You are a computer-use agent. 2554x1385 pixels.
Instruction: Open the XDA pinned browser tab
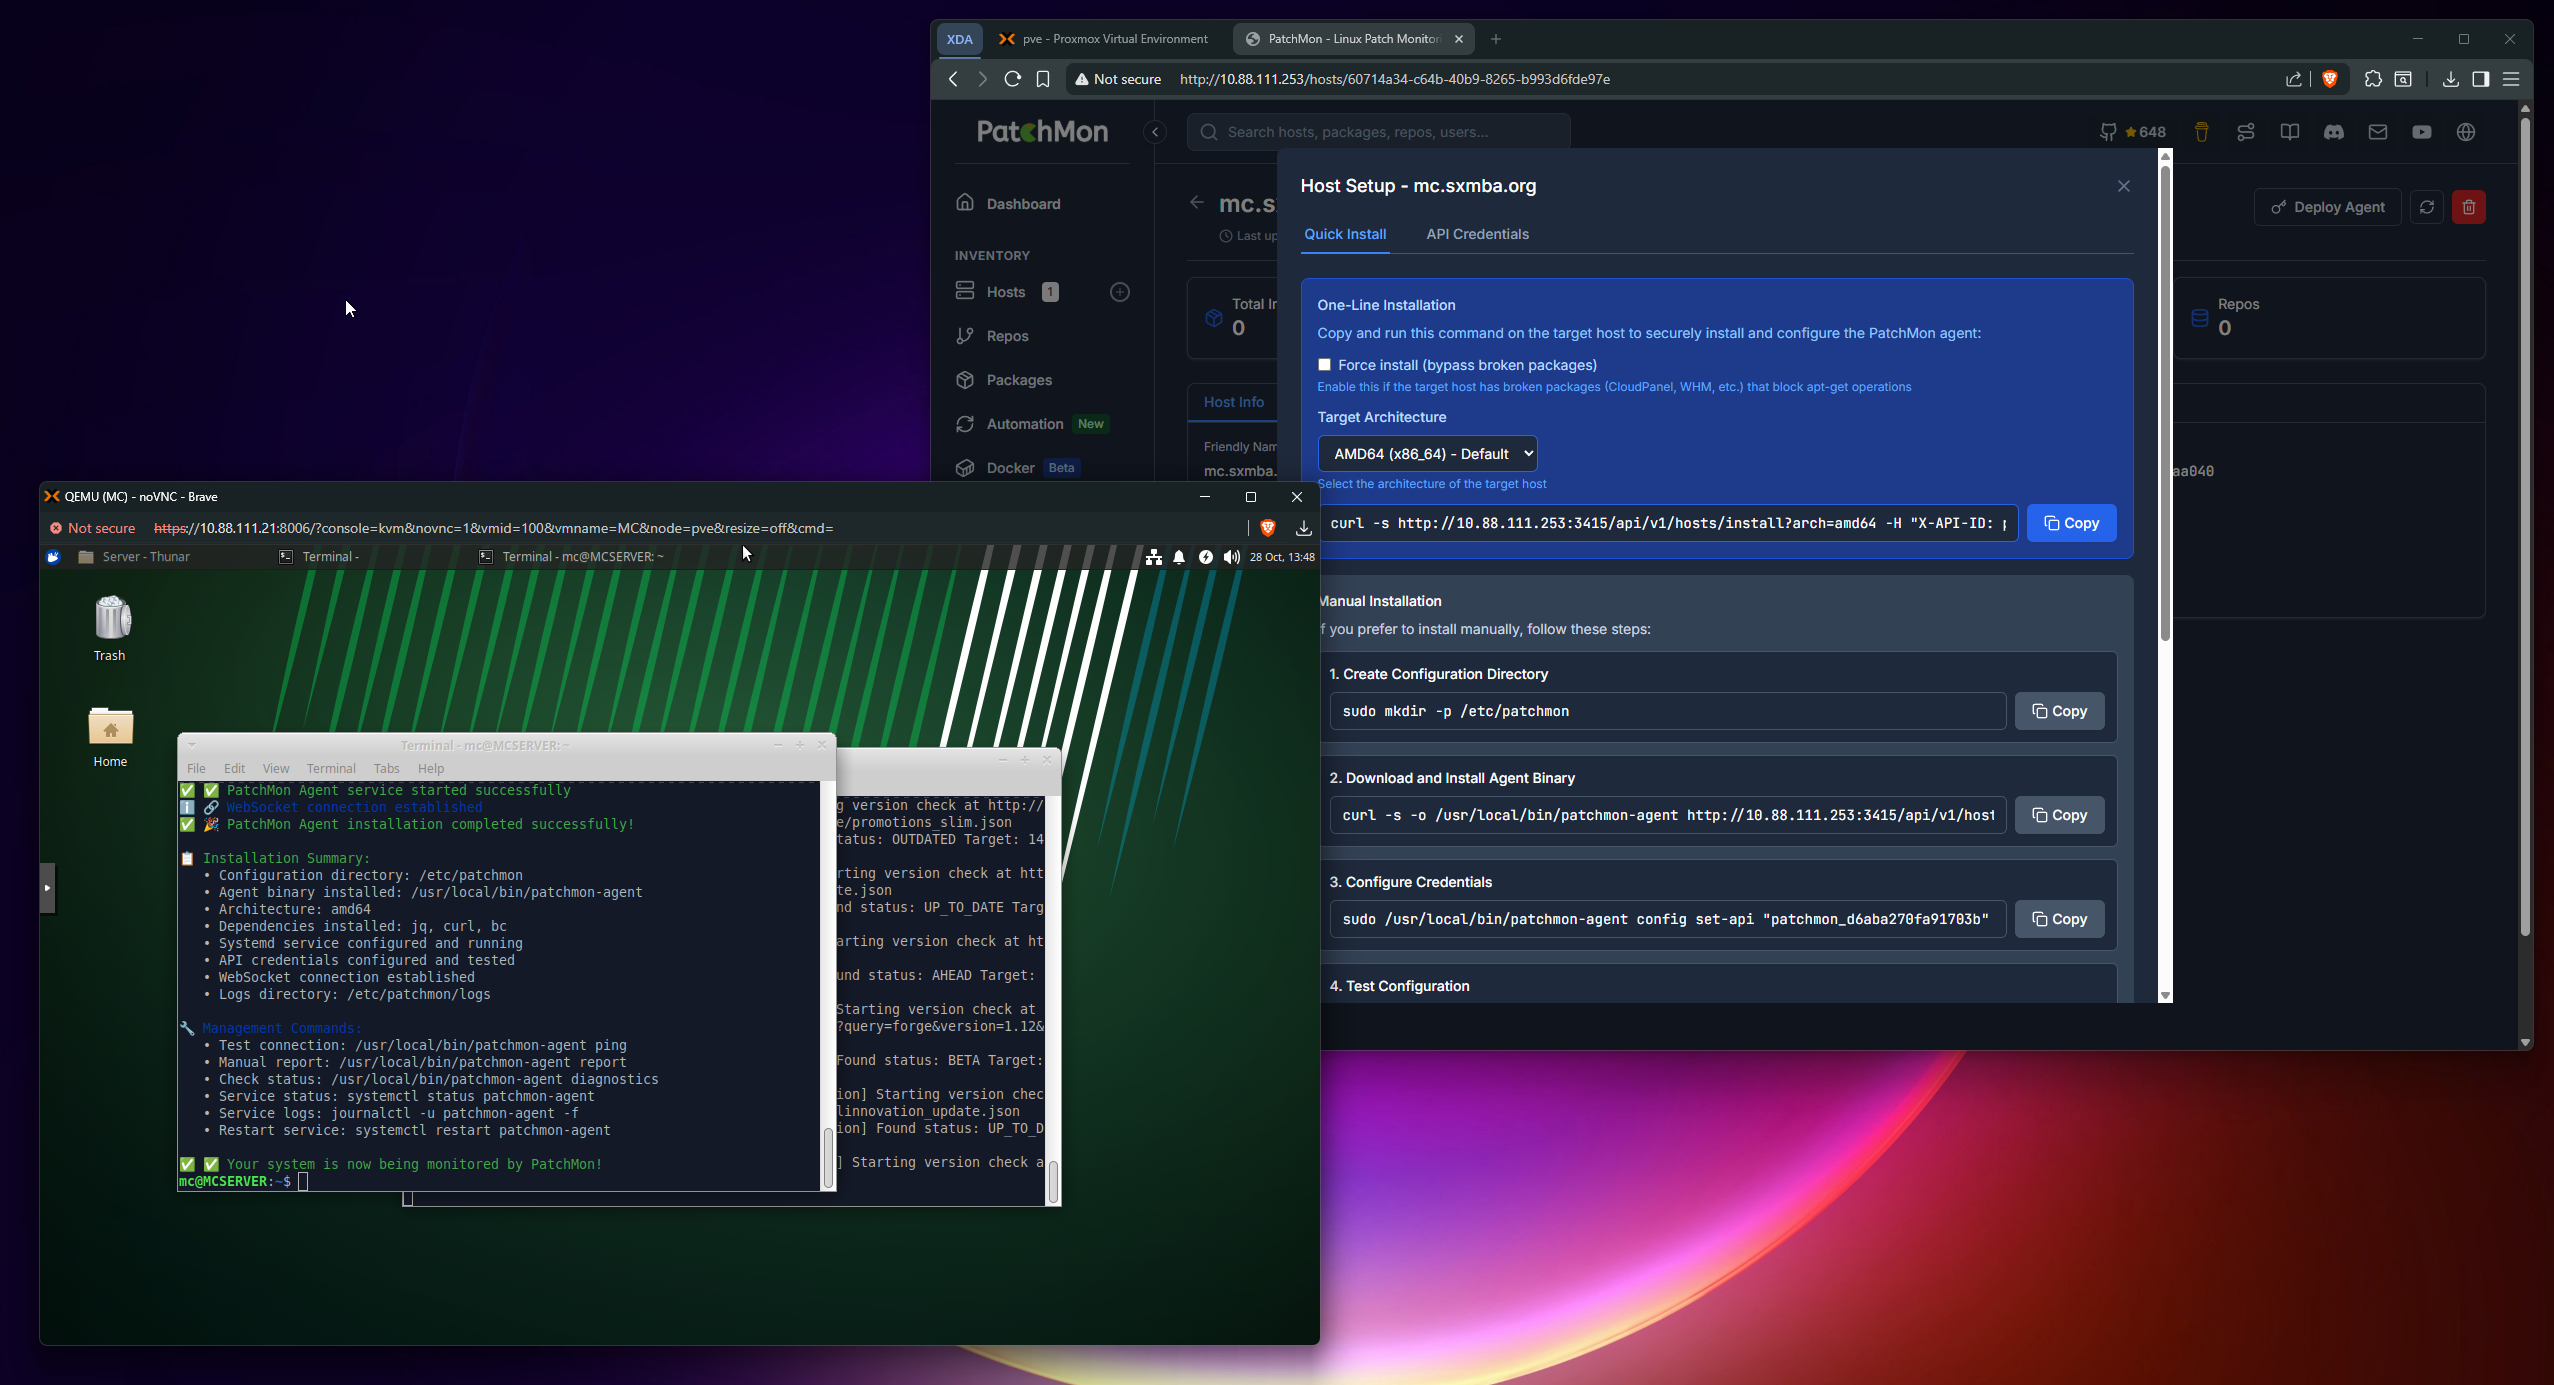tap(959, 39)
